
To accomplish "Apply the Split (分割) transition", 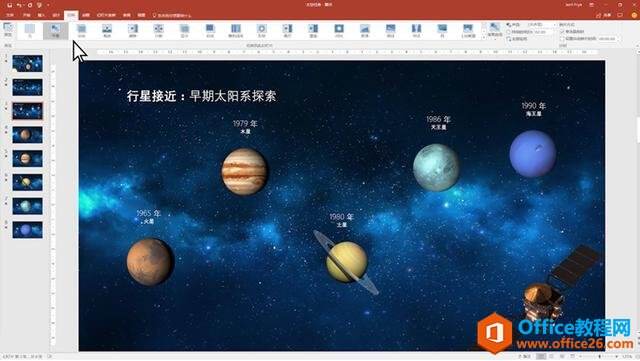I will coord(158,31).
